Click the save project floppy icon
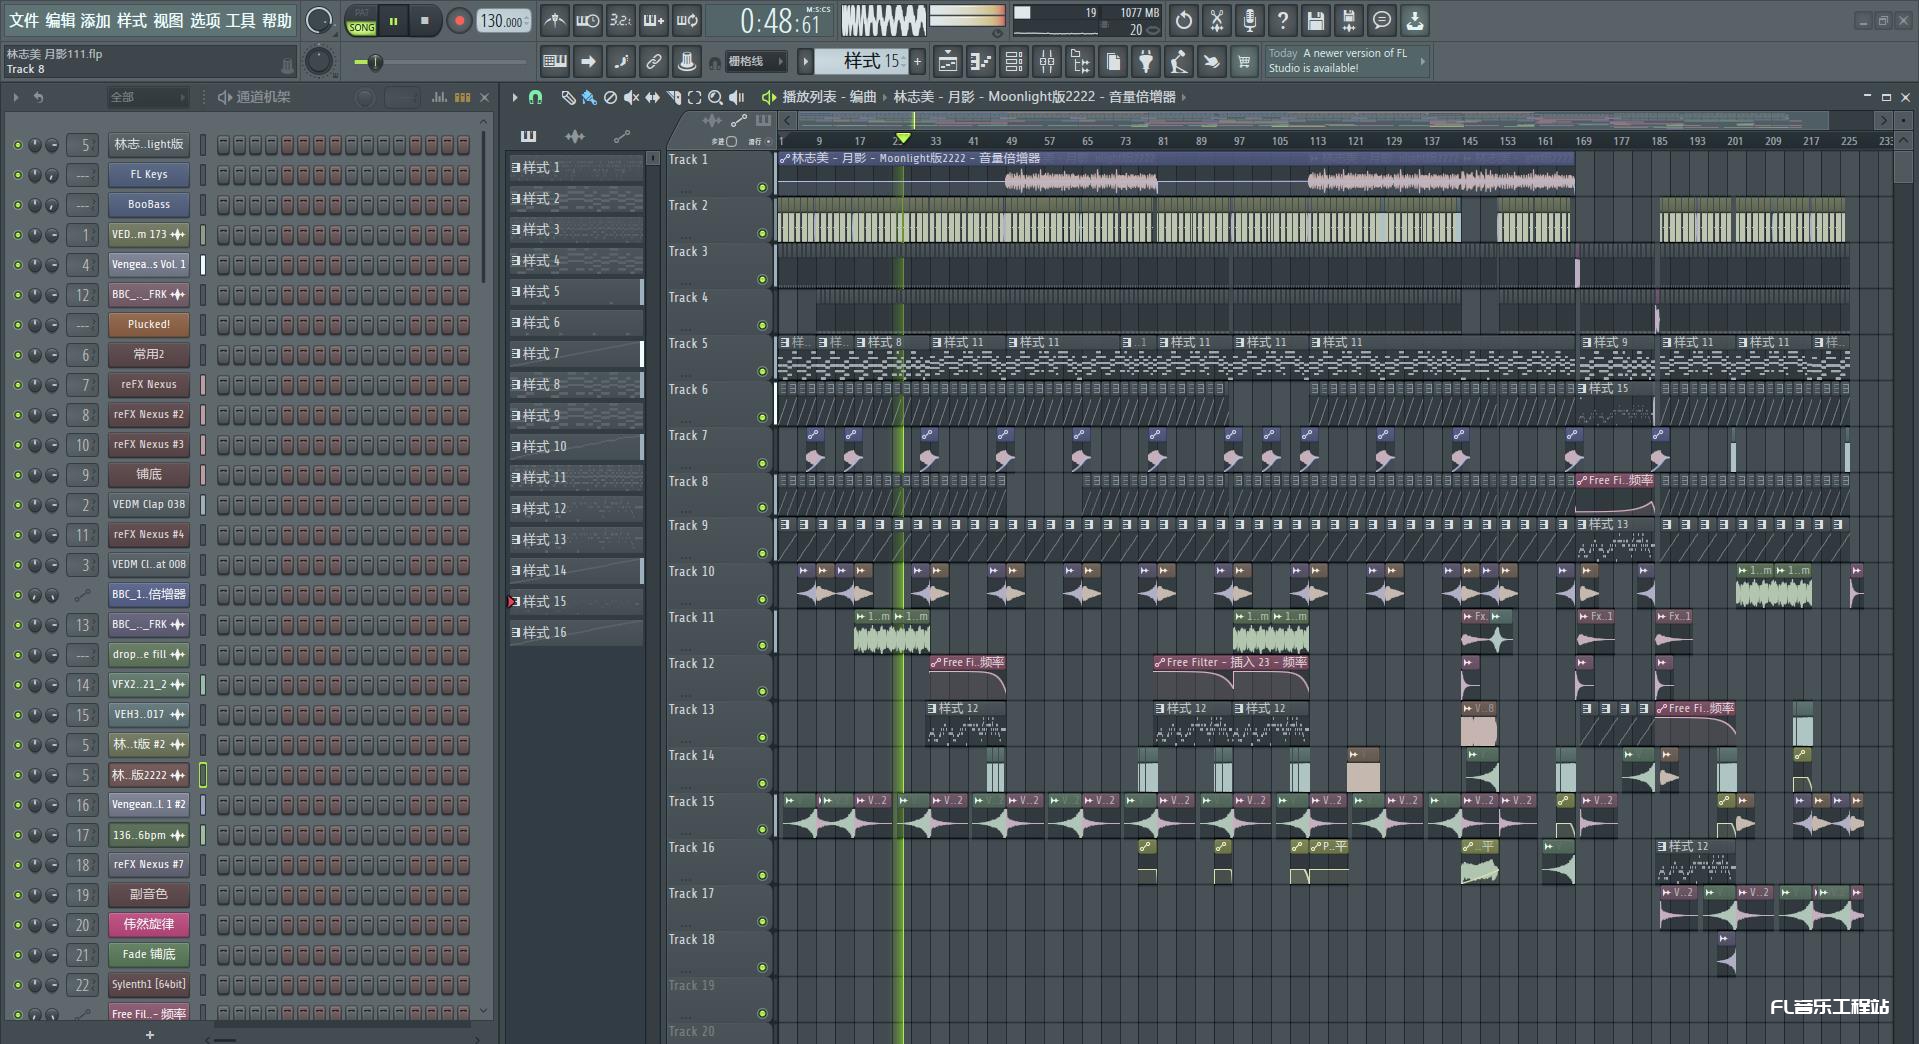The image size is (1919, 1044). point(1316,20)
